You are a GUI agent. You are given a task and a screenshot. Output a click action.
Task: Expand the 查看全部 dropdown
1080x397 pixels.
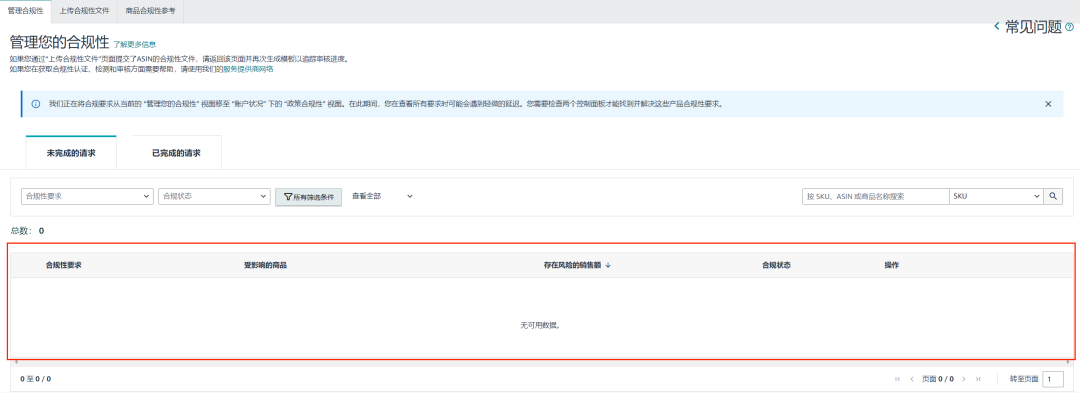(x=382, y=196)
